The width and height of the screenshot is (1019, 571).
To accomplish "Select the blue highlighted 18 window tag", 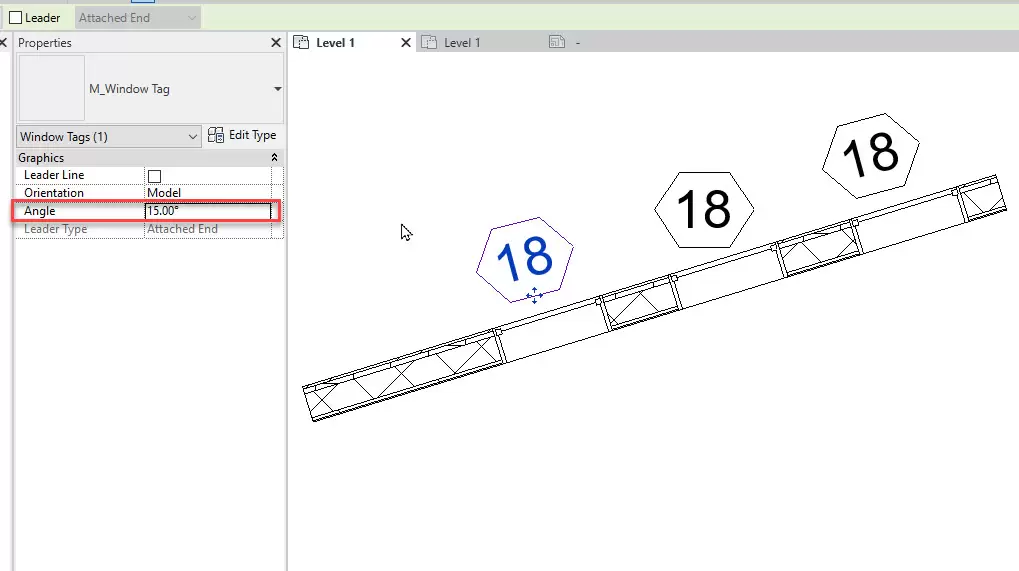I will point(524,257).
